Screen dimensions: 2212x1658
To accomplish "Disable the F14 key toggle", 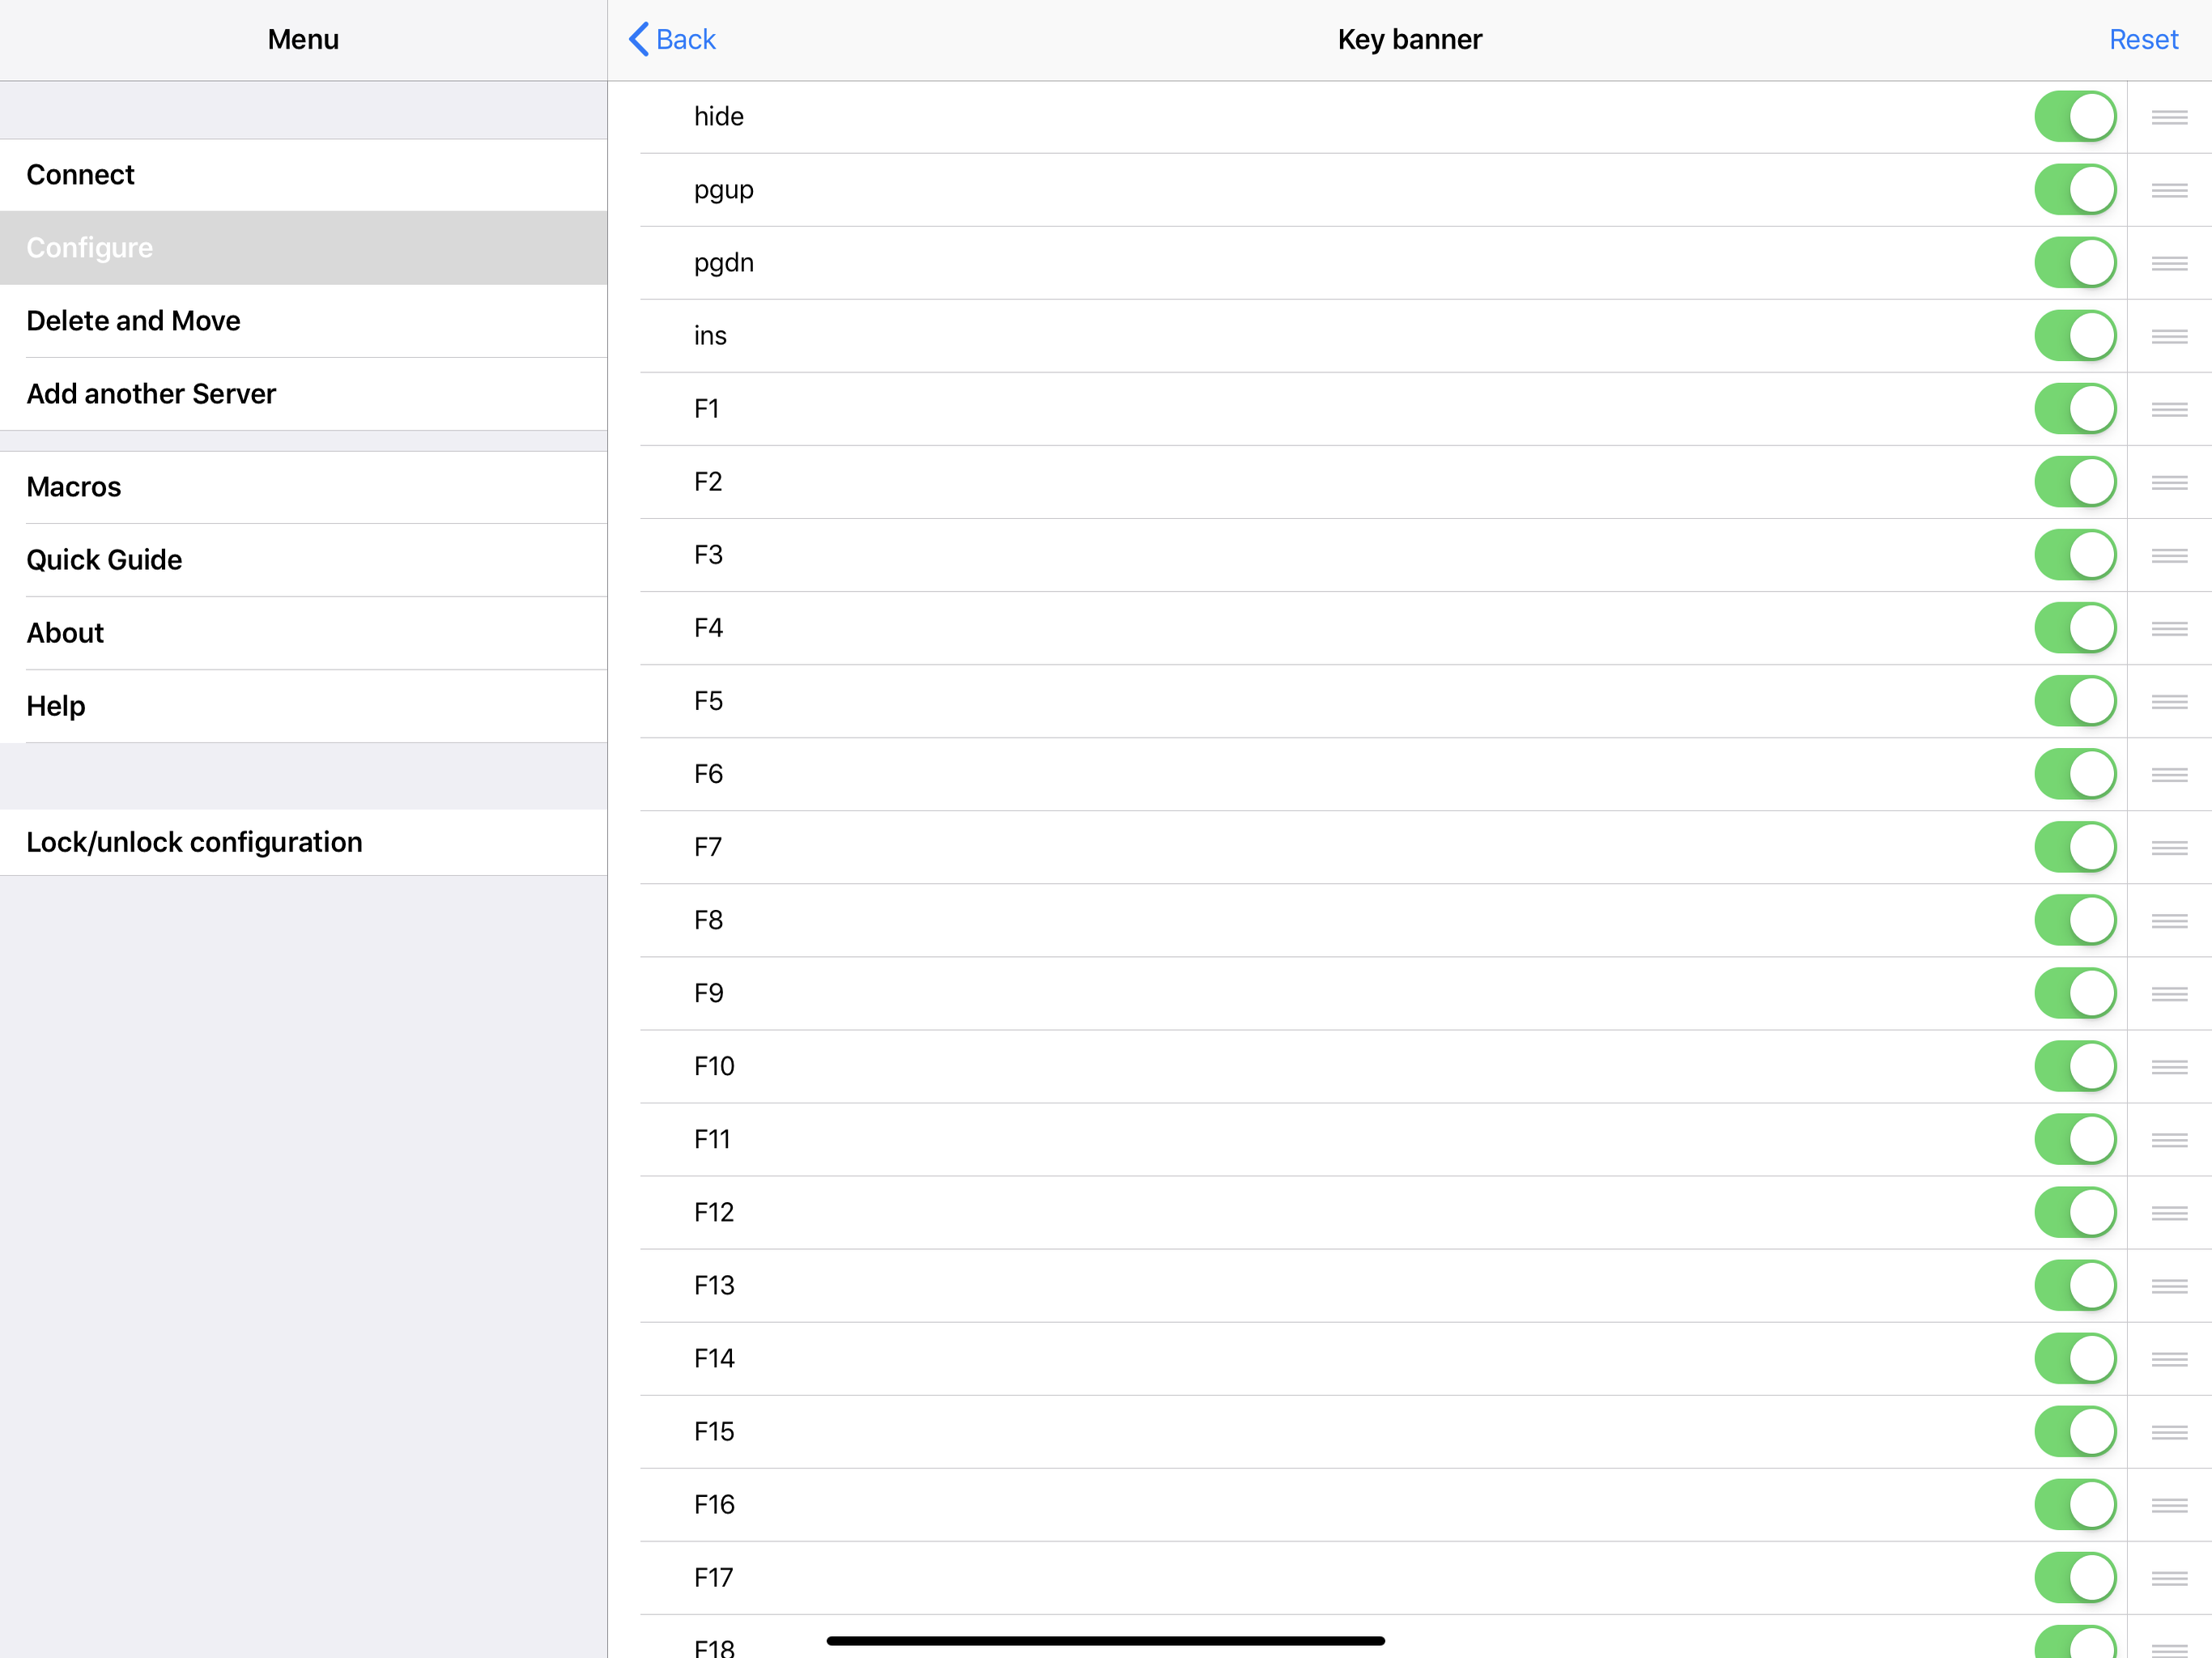I will coord(2074,1358).
